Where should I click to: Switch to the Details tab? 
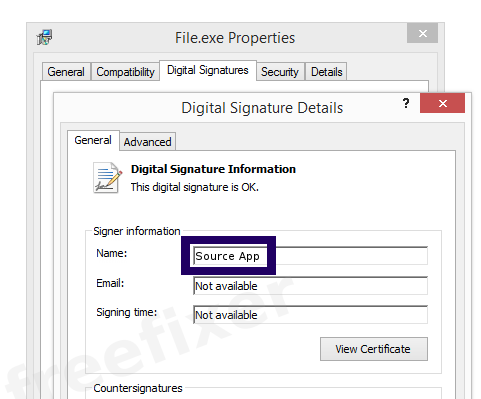tap(326, 72)
